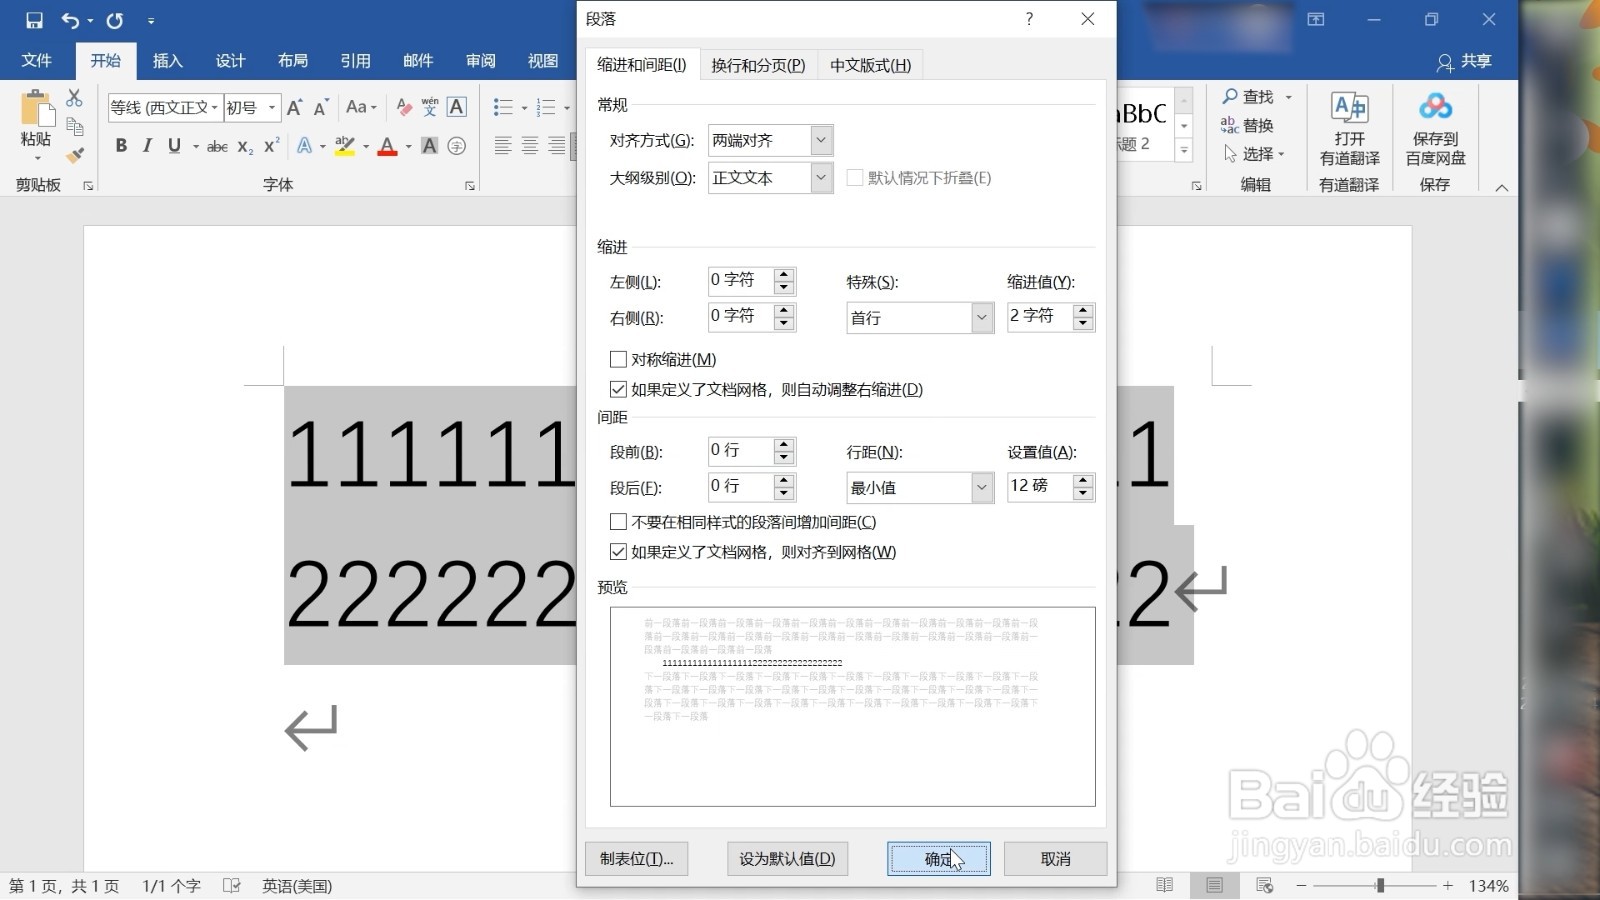Click the Redo icon in quick access
The height and width of the screenshot is (900, 1600).
point(115,20)
